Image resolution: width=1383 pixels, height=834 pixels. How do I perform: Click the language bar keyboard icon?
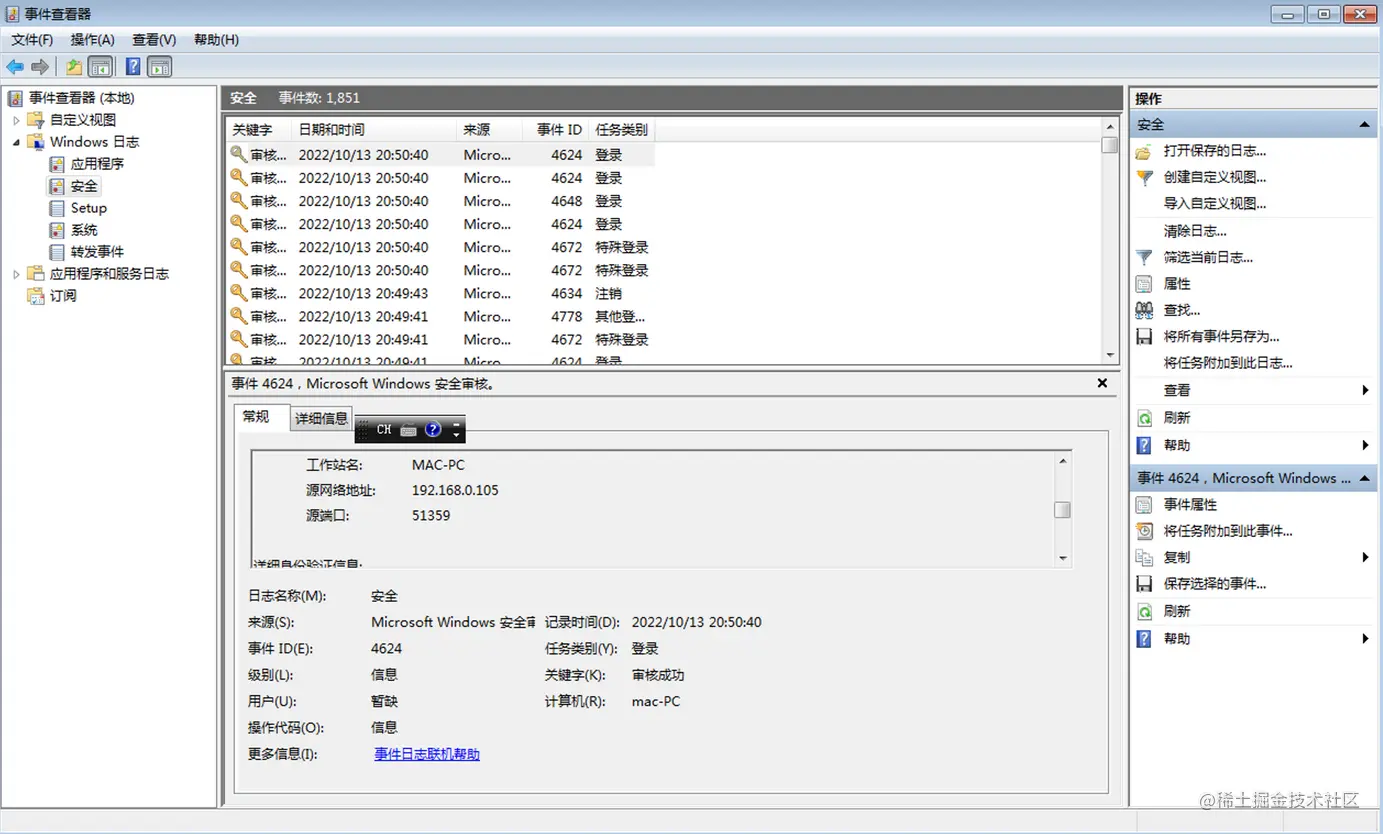coord(408,430)
